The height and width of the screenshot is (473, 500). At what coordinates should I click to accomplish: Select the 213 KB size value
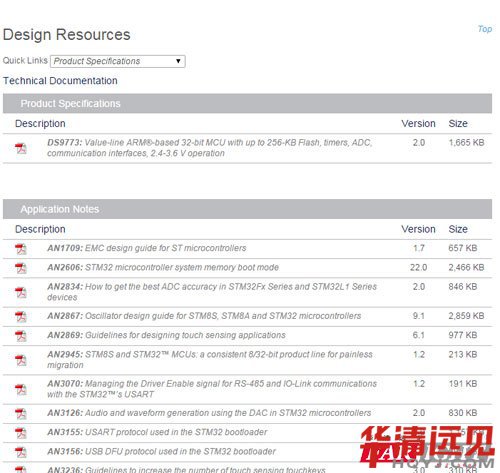(463, 354)
